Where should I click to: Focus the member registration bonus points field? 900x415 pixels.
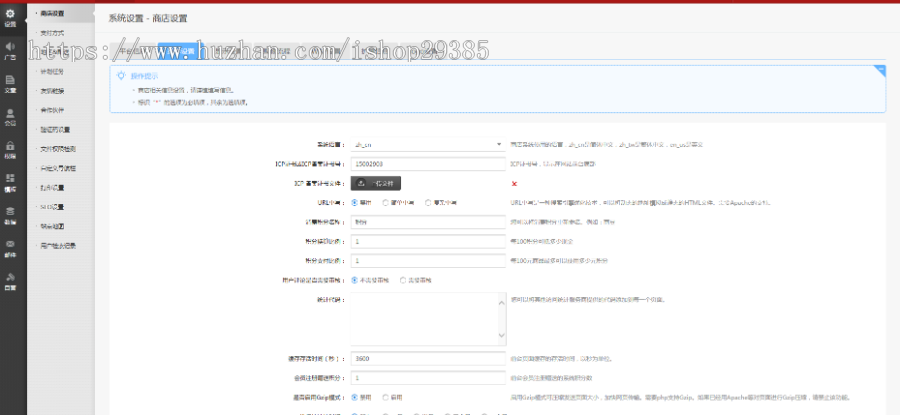428,378
